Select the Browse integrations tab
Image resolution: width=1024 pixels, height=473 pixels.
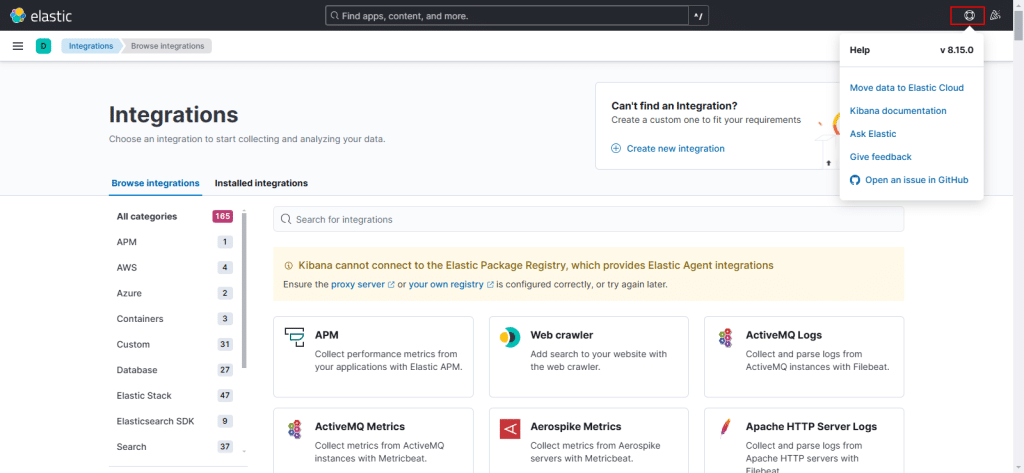tap(155, 183)
